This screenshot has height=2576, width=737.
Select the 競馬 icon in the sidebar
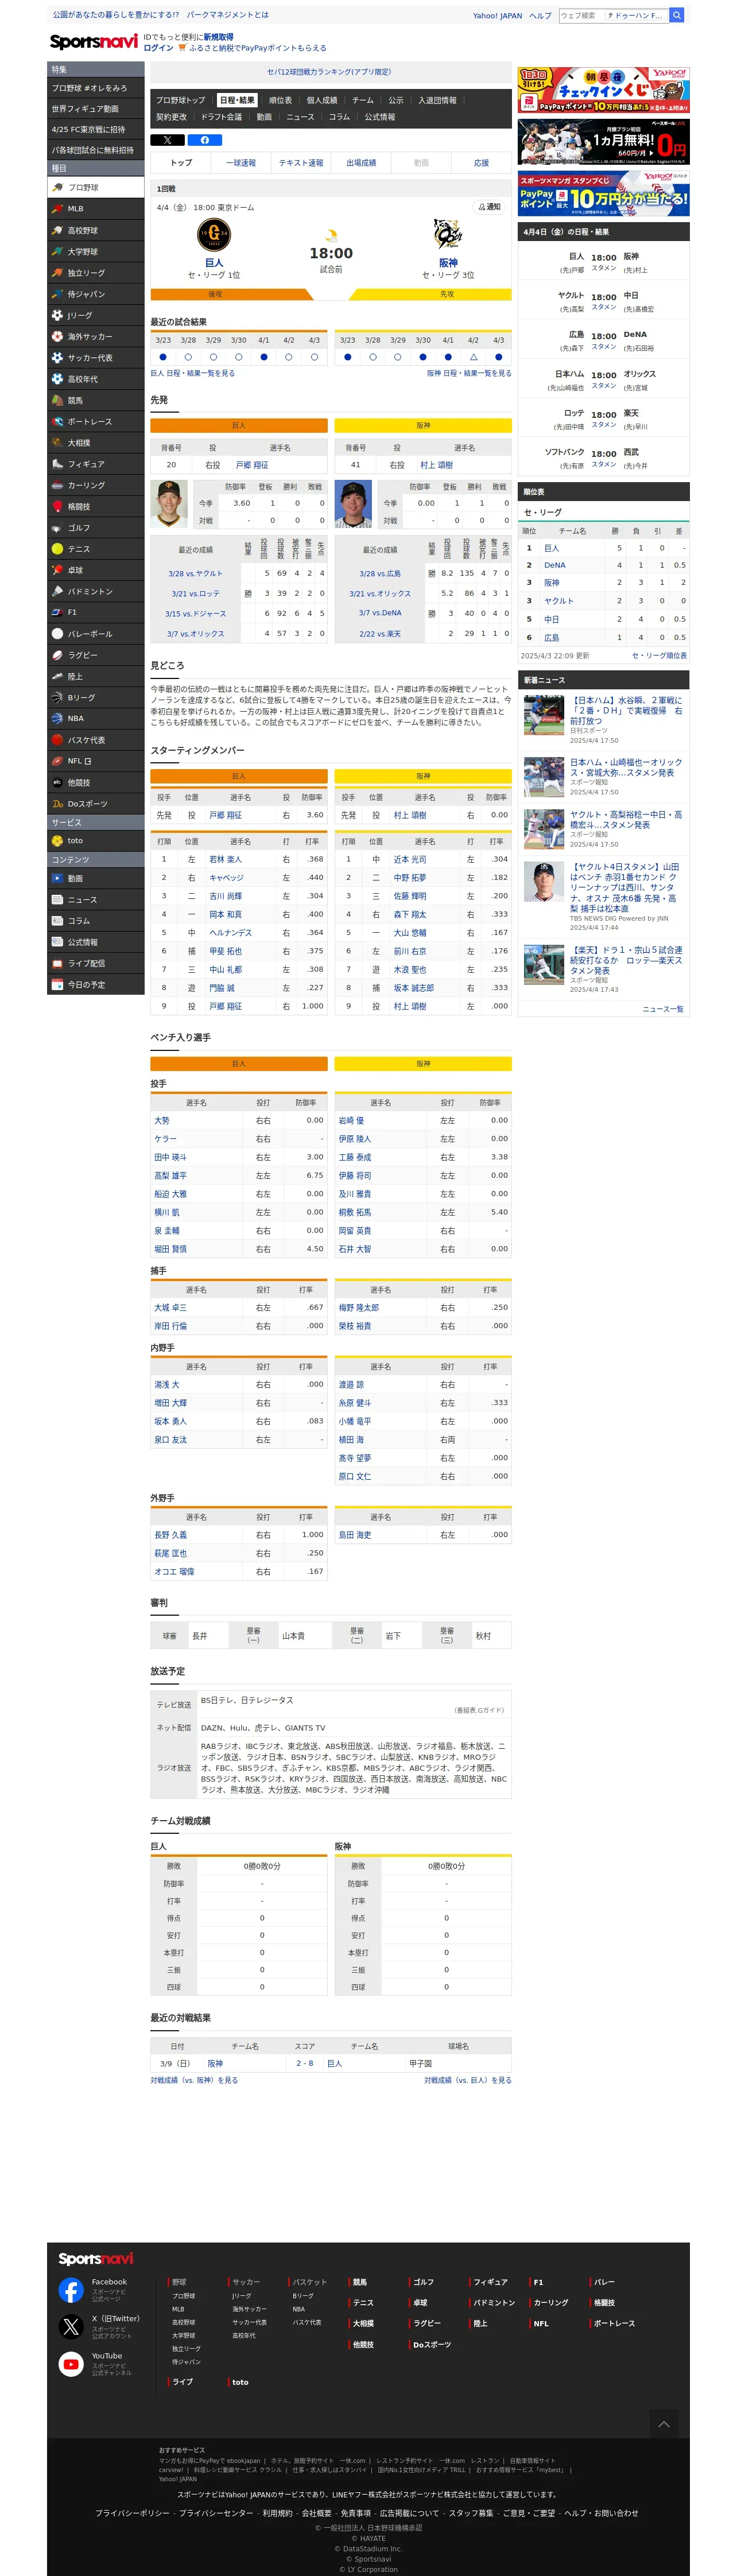pyautogui.click(x=58, y=400)
